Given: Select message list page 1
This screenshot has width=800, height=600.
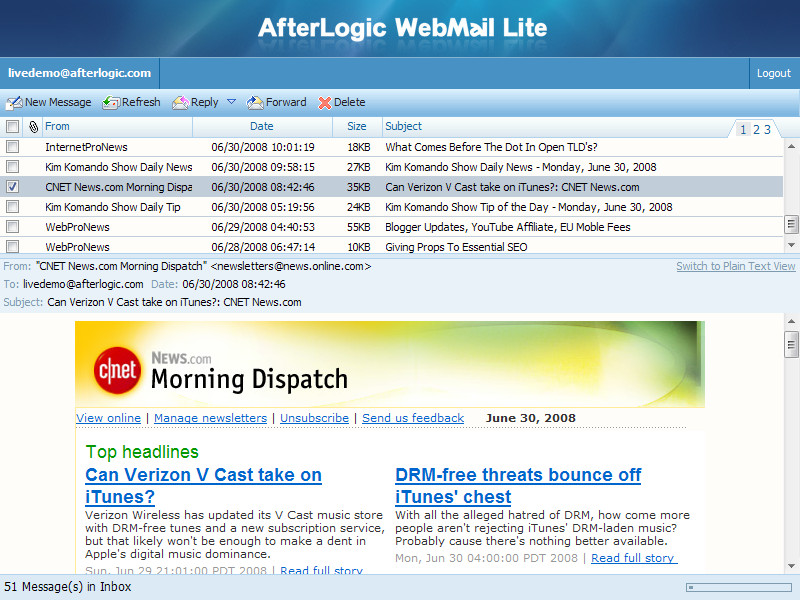Looking at the screenshot, I should point(743,130).
